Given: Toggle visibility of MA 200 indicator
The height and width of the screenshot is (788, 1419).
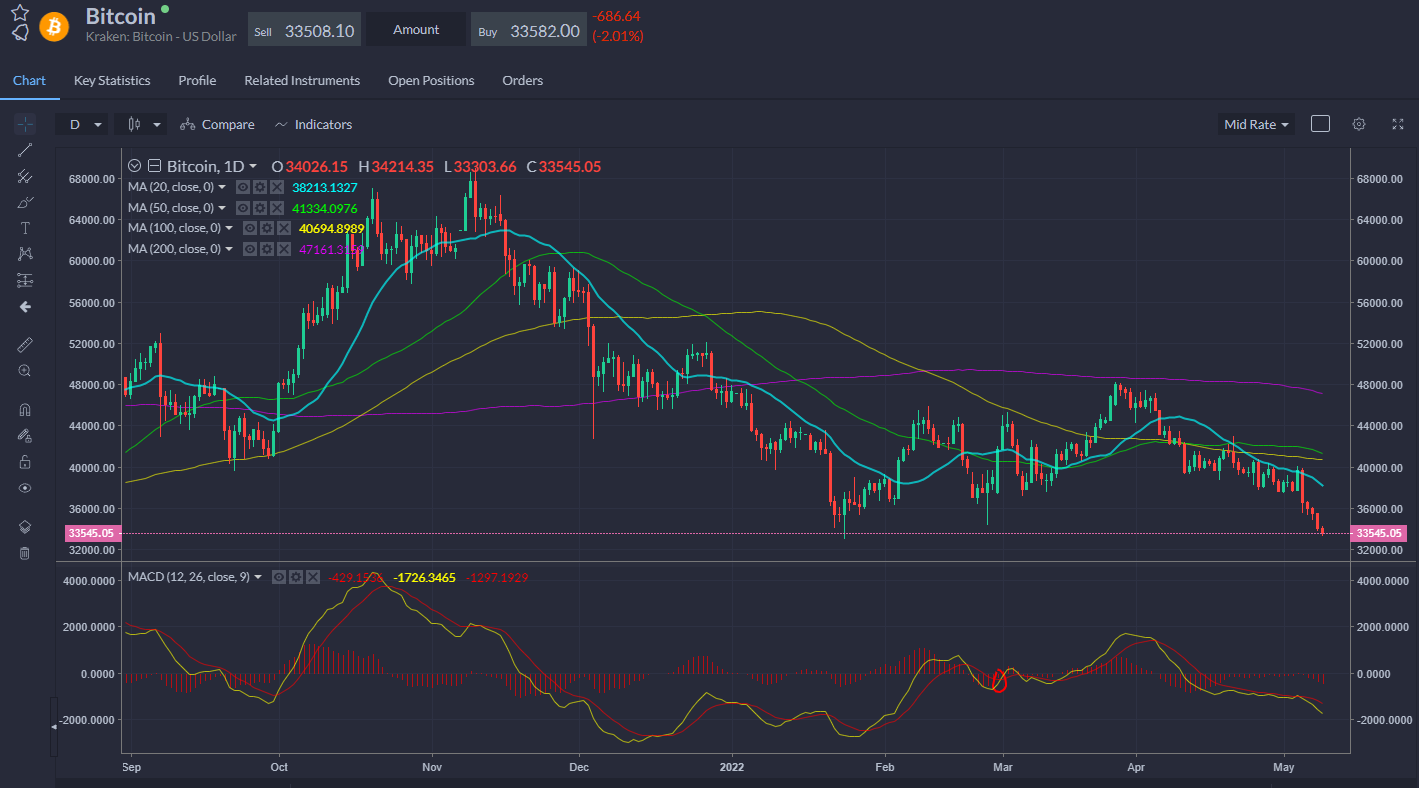Looking at the screenshot, I should pyautogui.click(x=250, y=249).
